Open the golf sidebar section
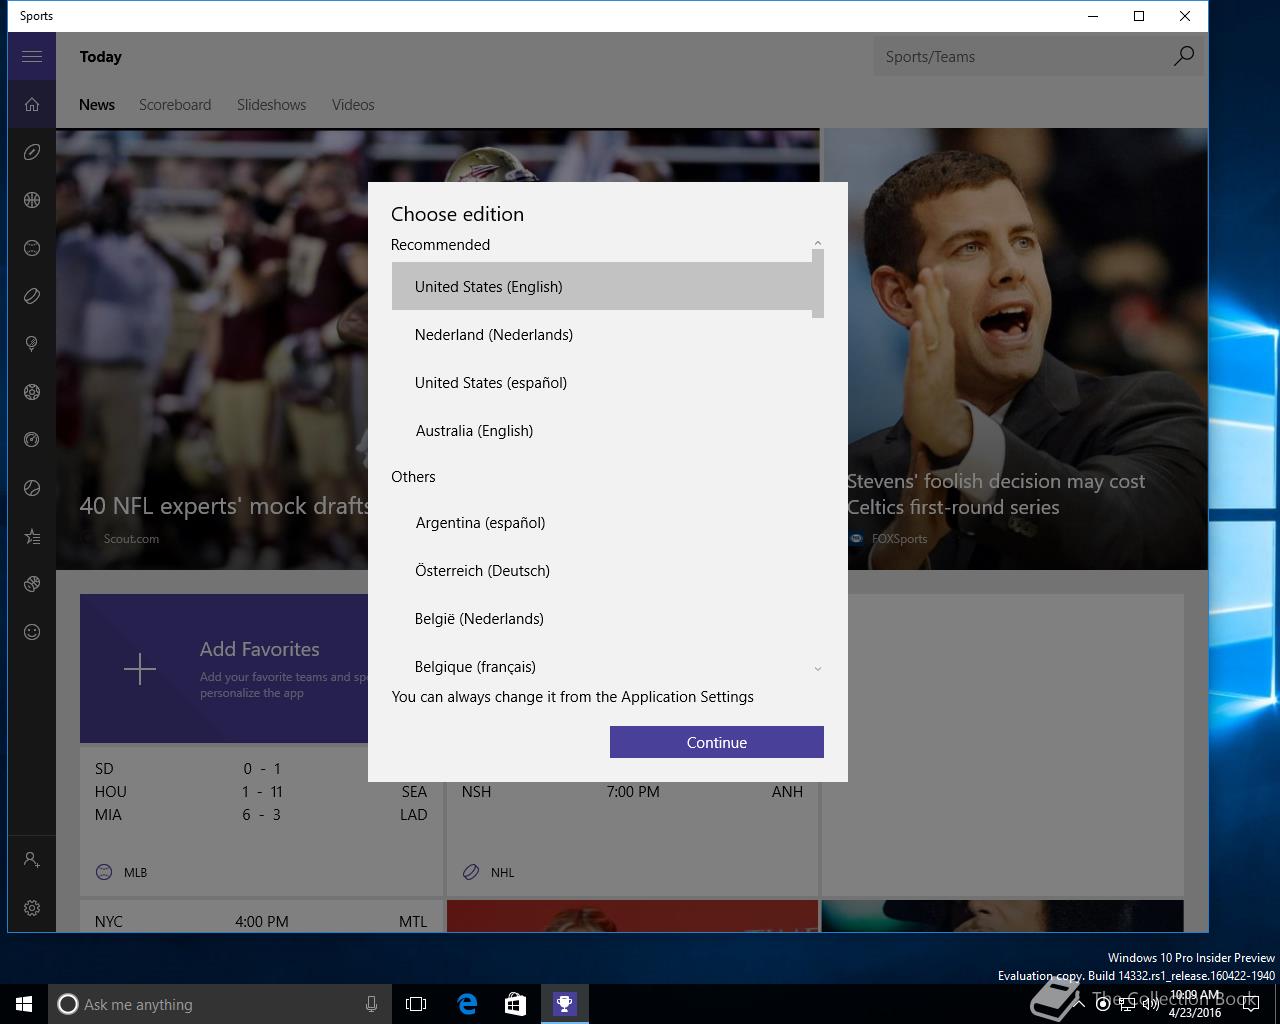This screenshot has width=1280, height=1024. pyautogui.click(x=32, y=344)
